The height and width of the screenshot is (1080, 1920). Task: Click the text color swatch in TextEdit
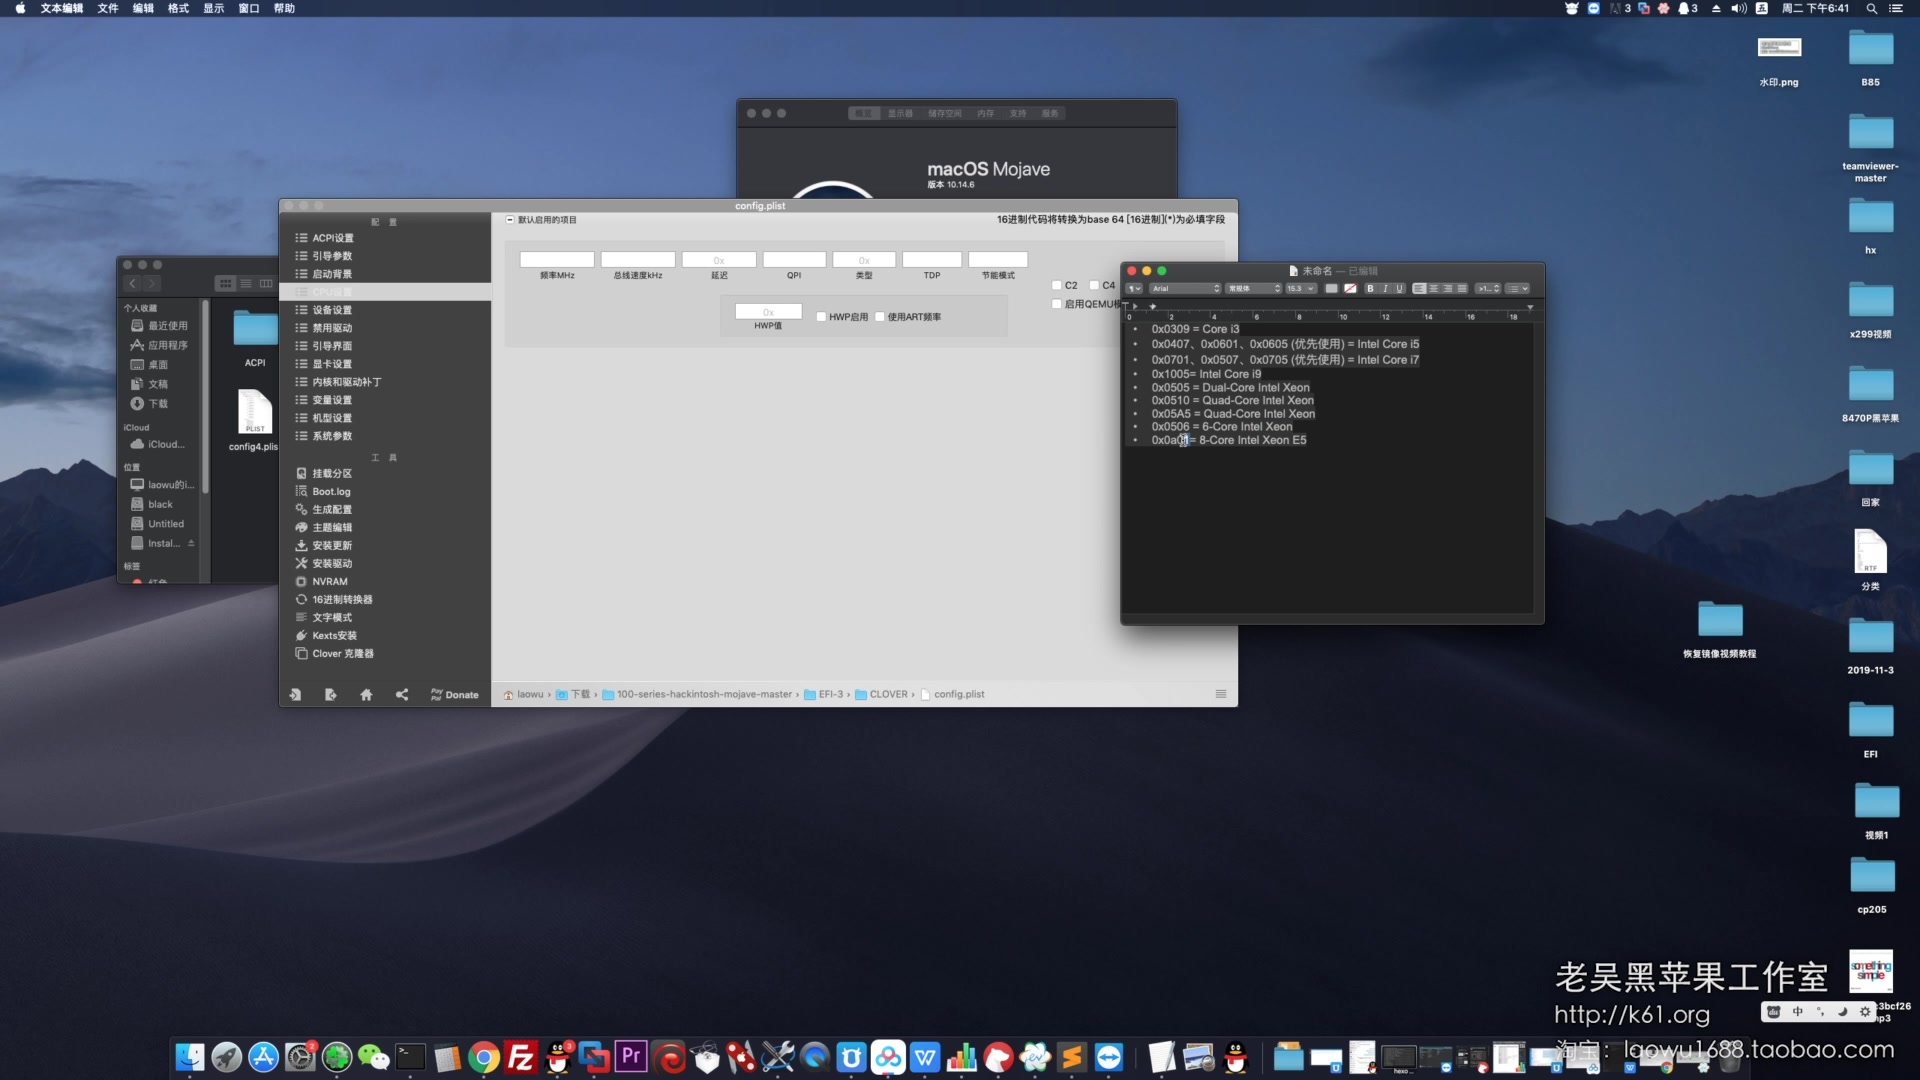(x=1331, y=288)
